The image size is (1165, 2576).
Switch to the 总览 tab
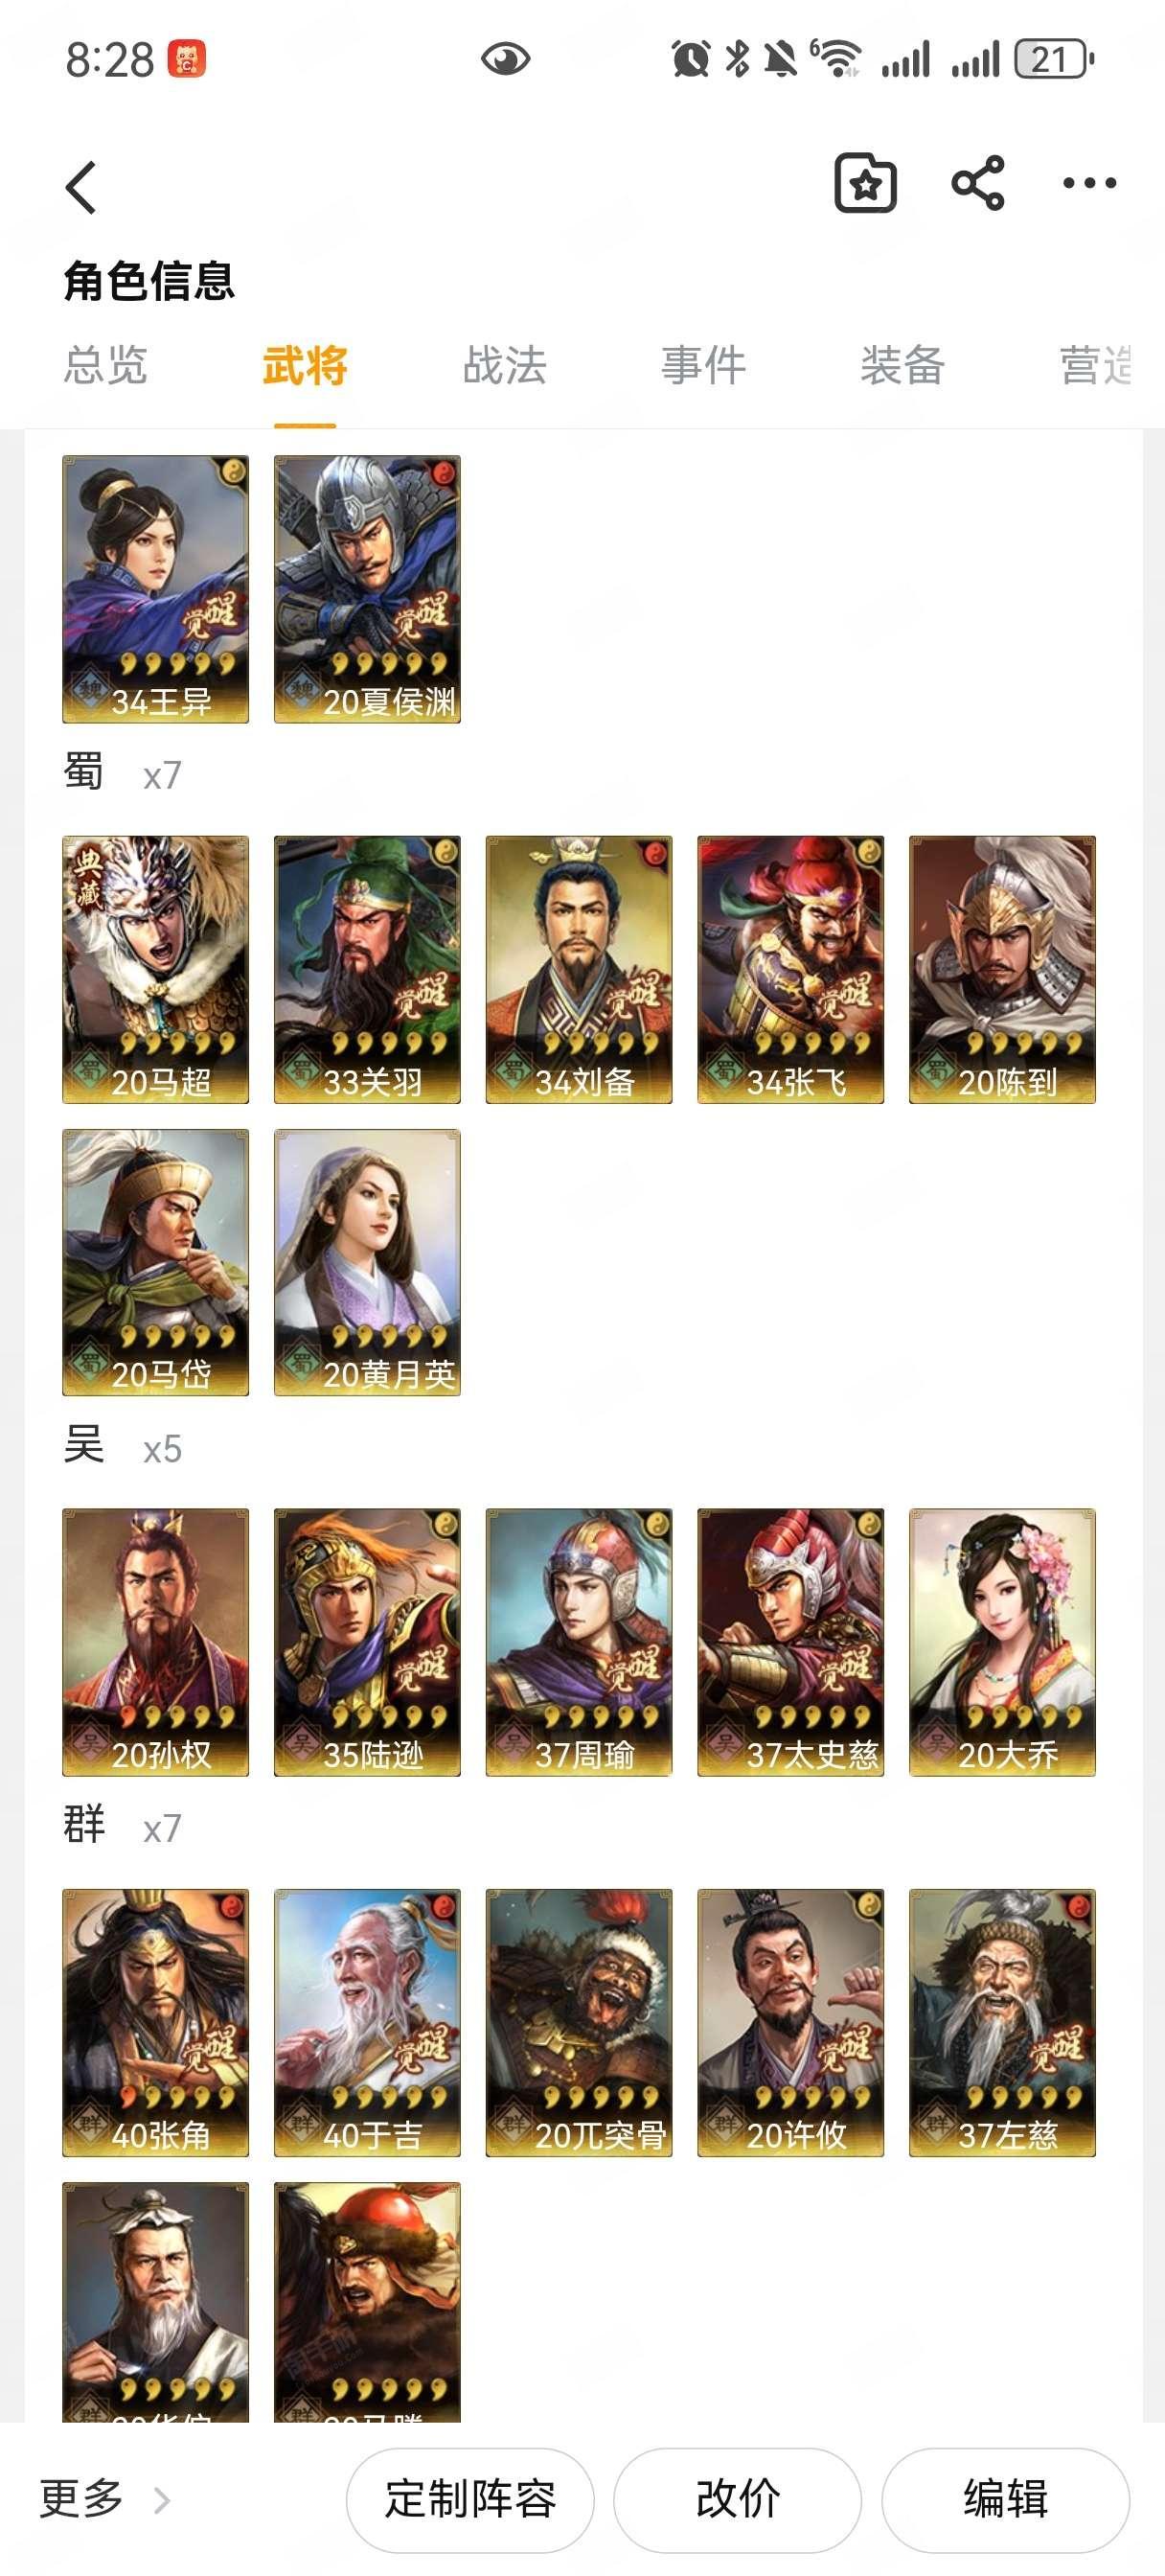105,365
